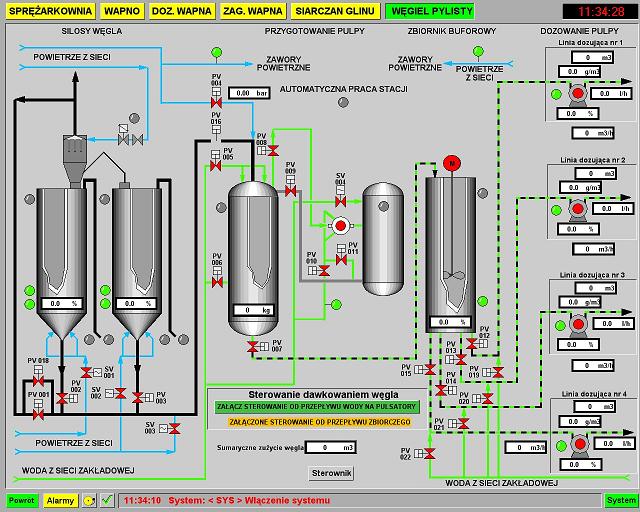640x512 pixels.
Task: Click valve PV 004
Action: tap(216, 102)
